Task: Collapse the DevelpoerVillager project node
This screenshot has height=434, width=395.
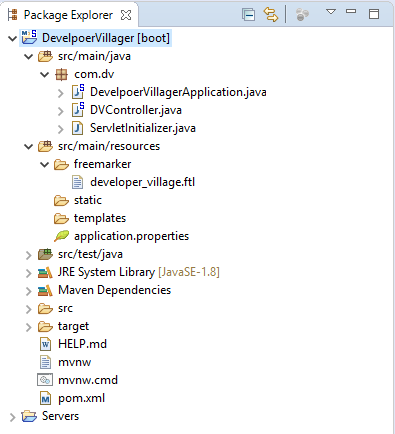Action: (12, 38)
